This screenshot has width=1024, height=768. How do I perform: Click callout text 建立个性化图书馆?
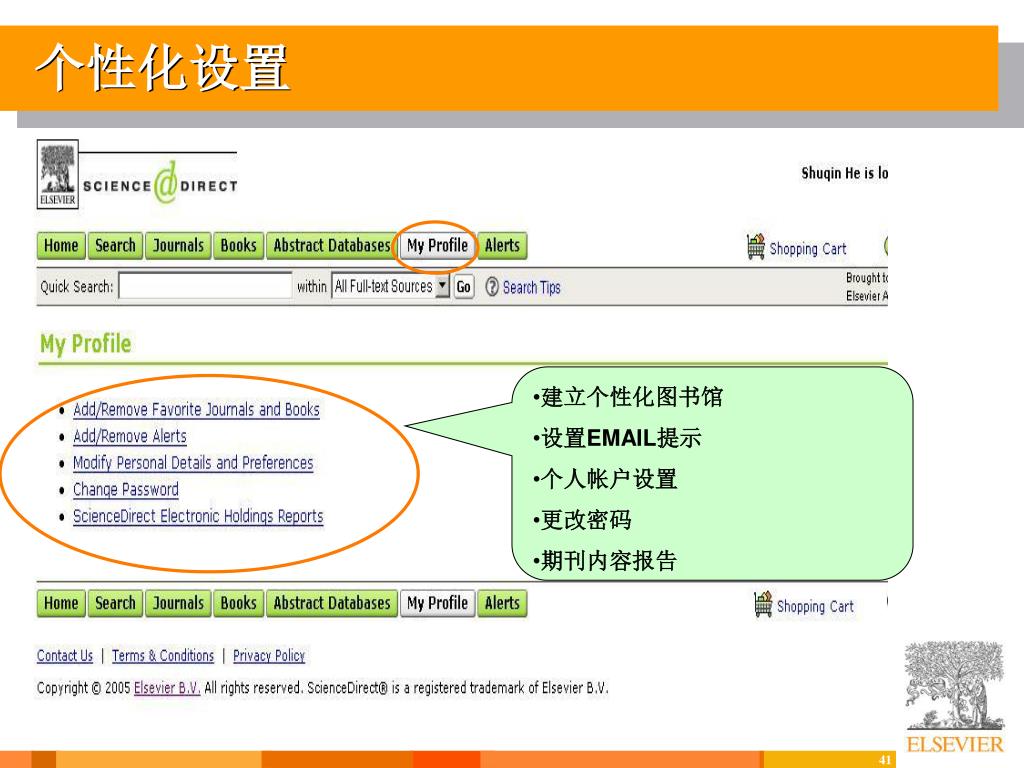tap(632, 397)
